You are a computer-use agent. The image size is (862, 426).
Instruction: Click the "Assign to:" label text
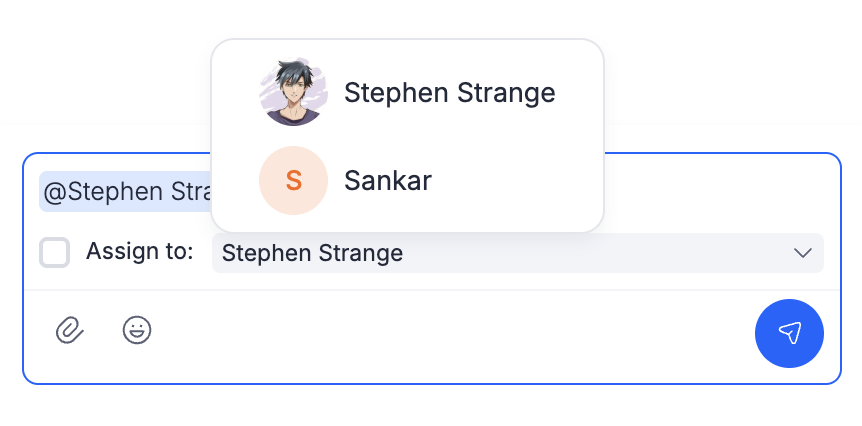(139, 252)
